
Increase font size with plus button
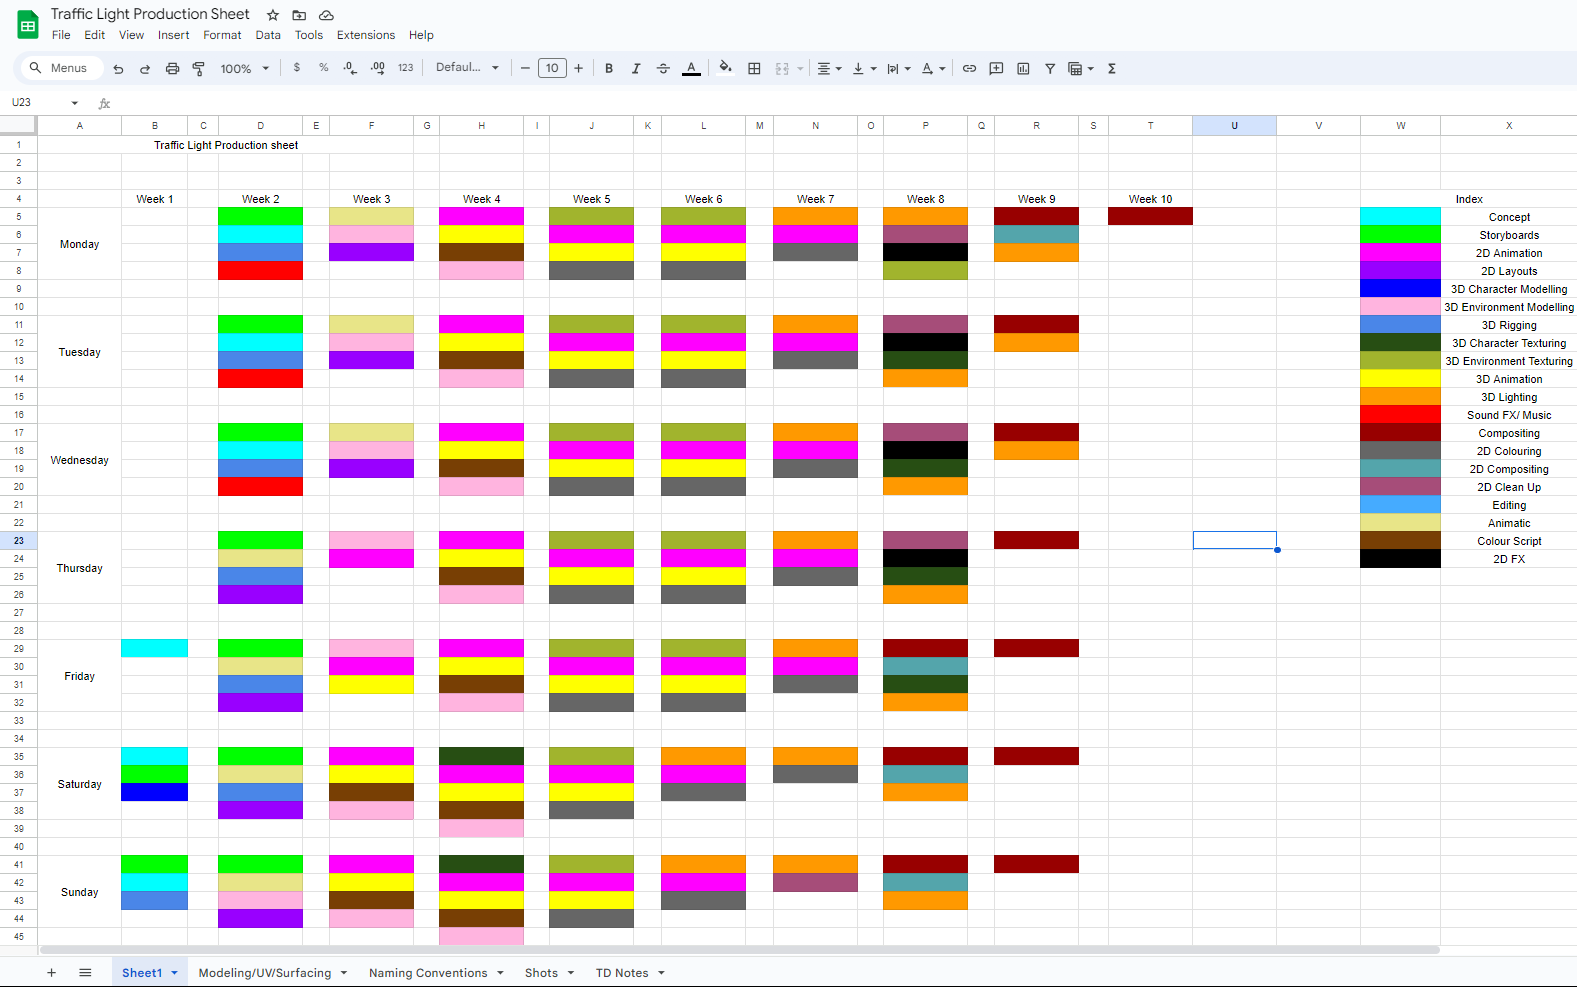click(578, 68)
